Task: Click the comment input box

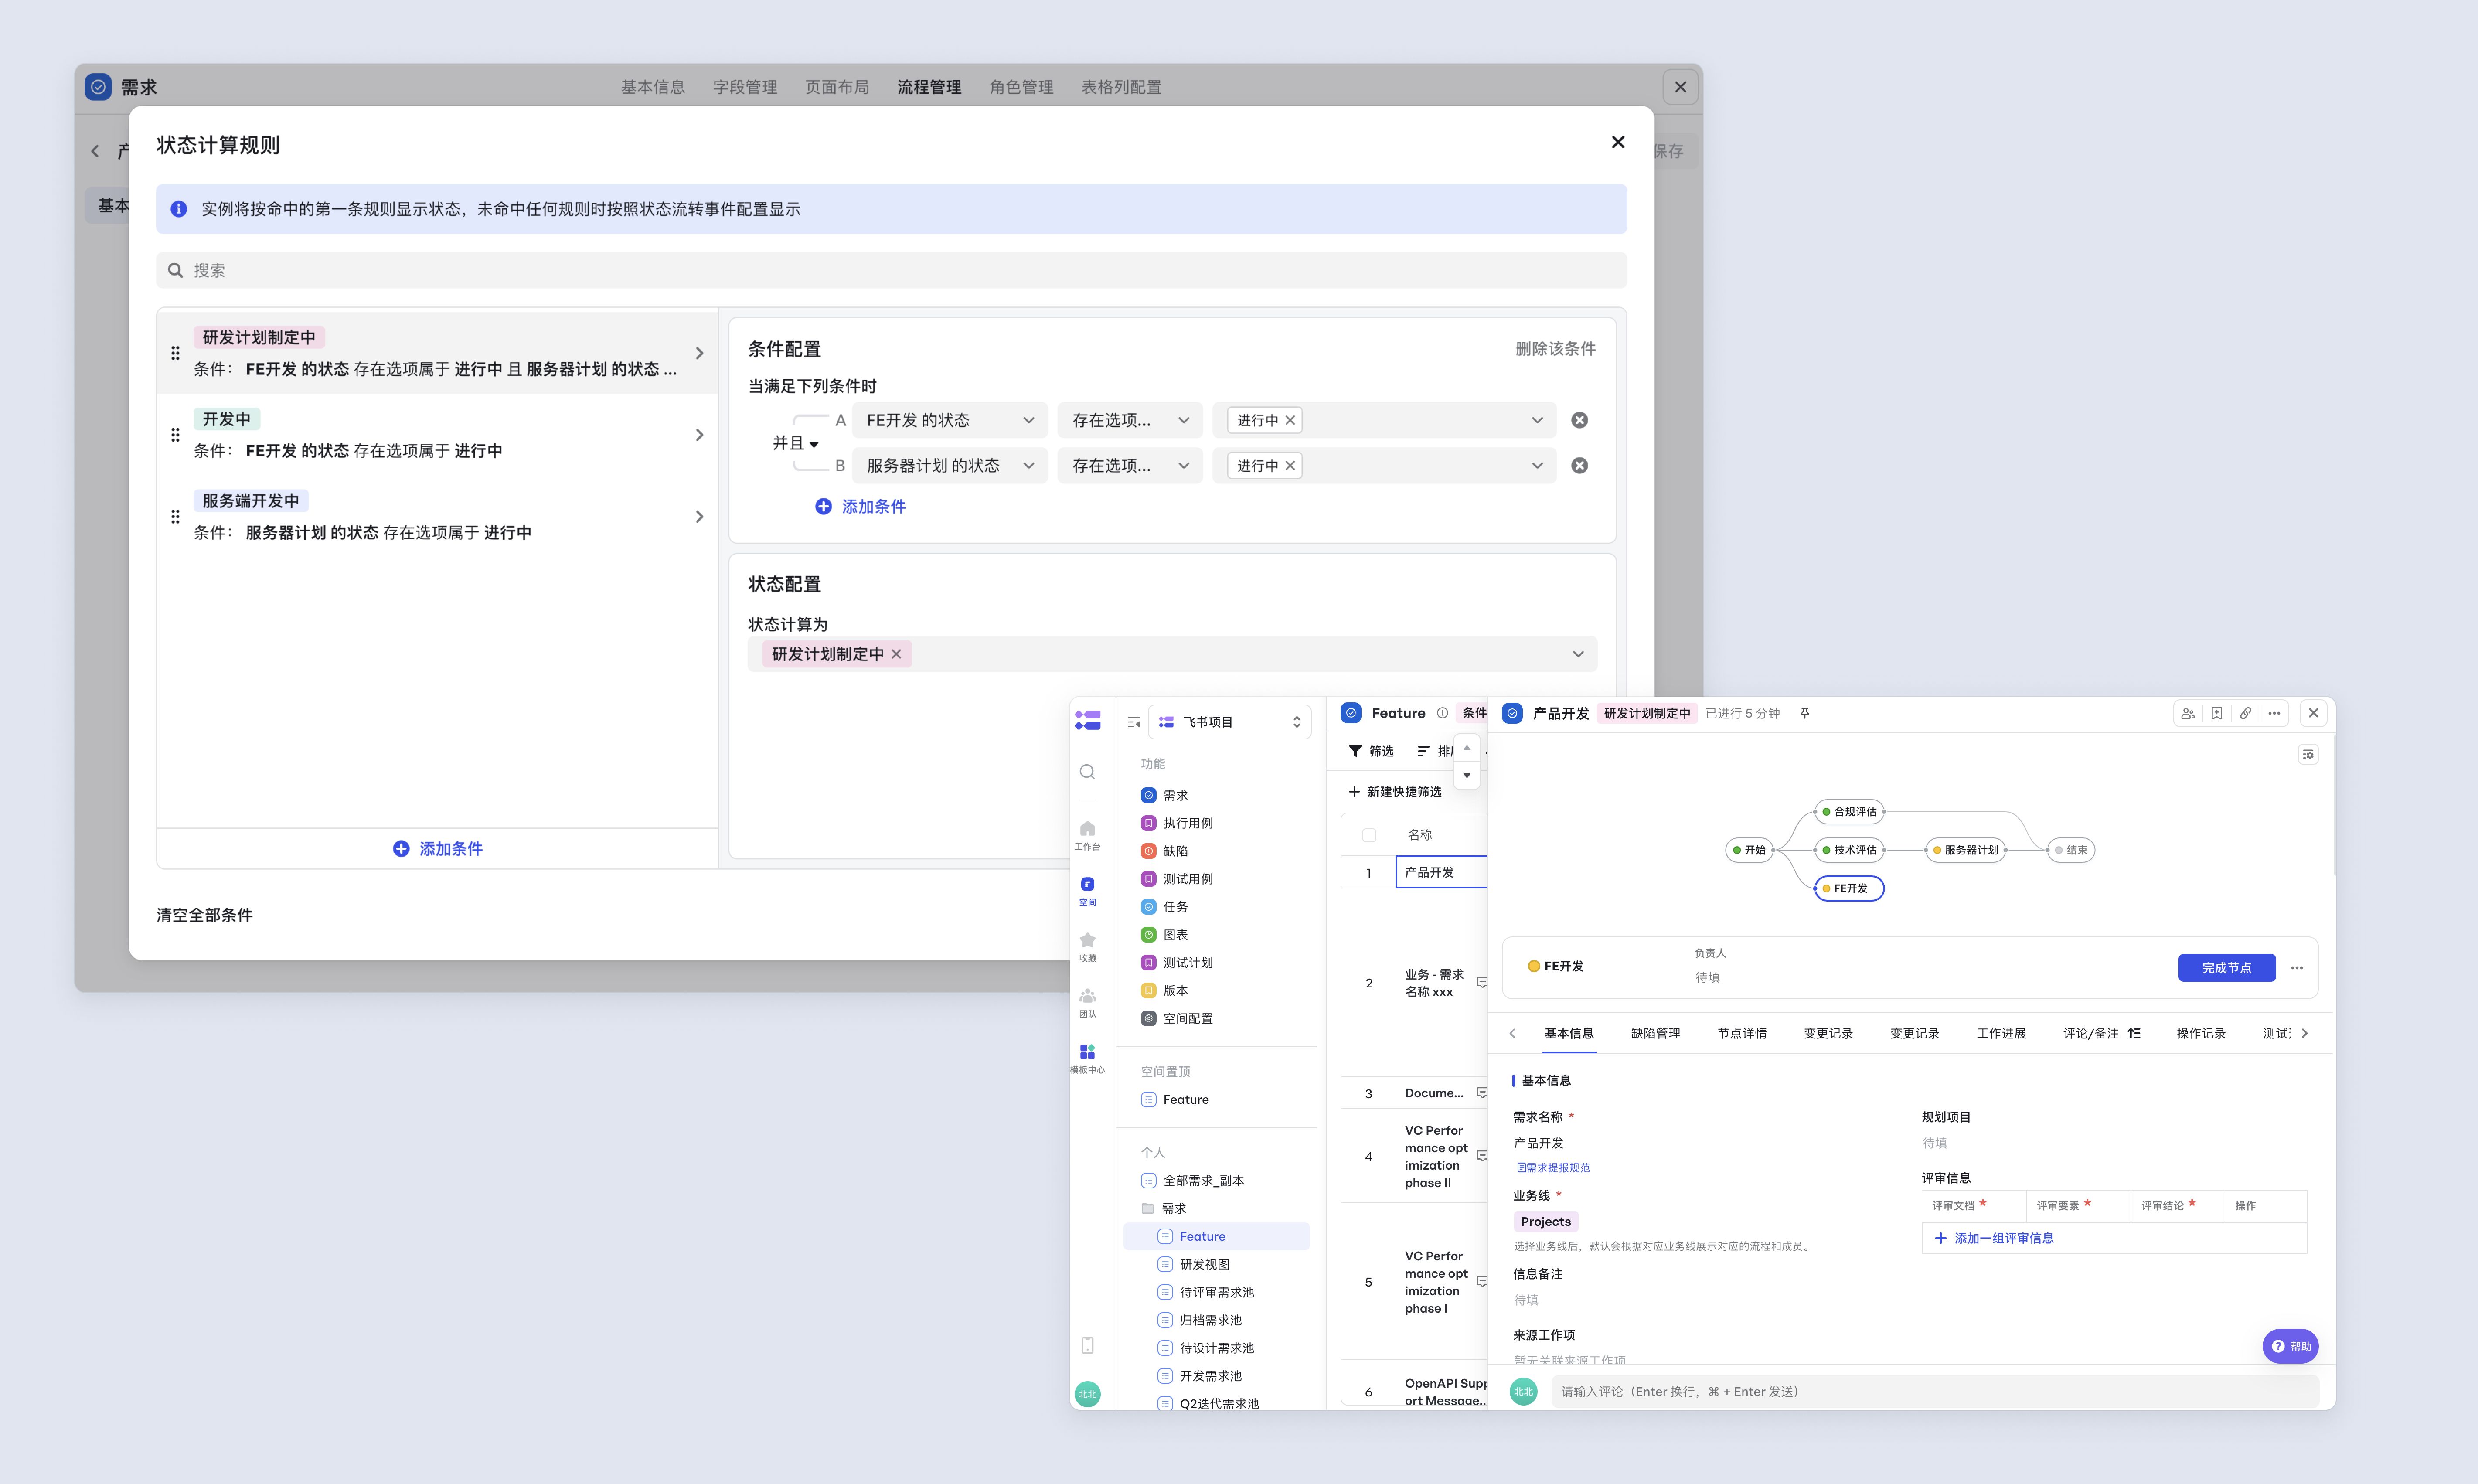Action: coord(1934,1391)
